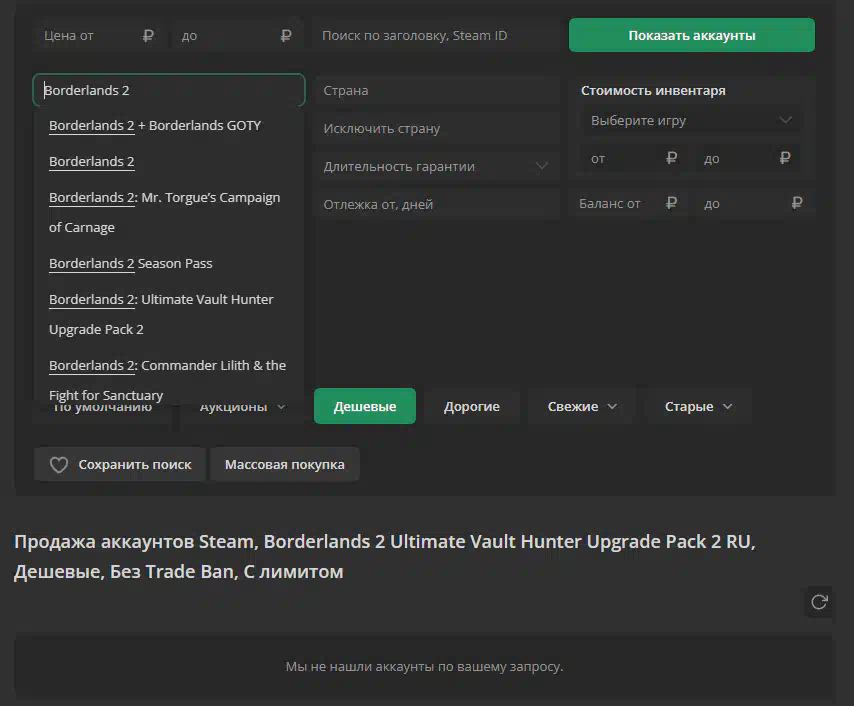Focus the inventory cost до field

[x=748, y=159]
